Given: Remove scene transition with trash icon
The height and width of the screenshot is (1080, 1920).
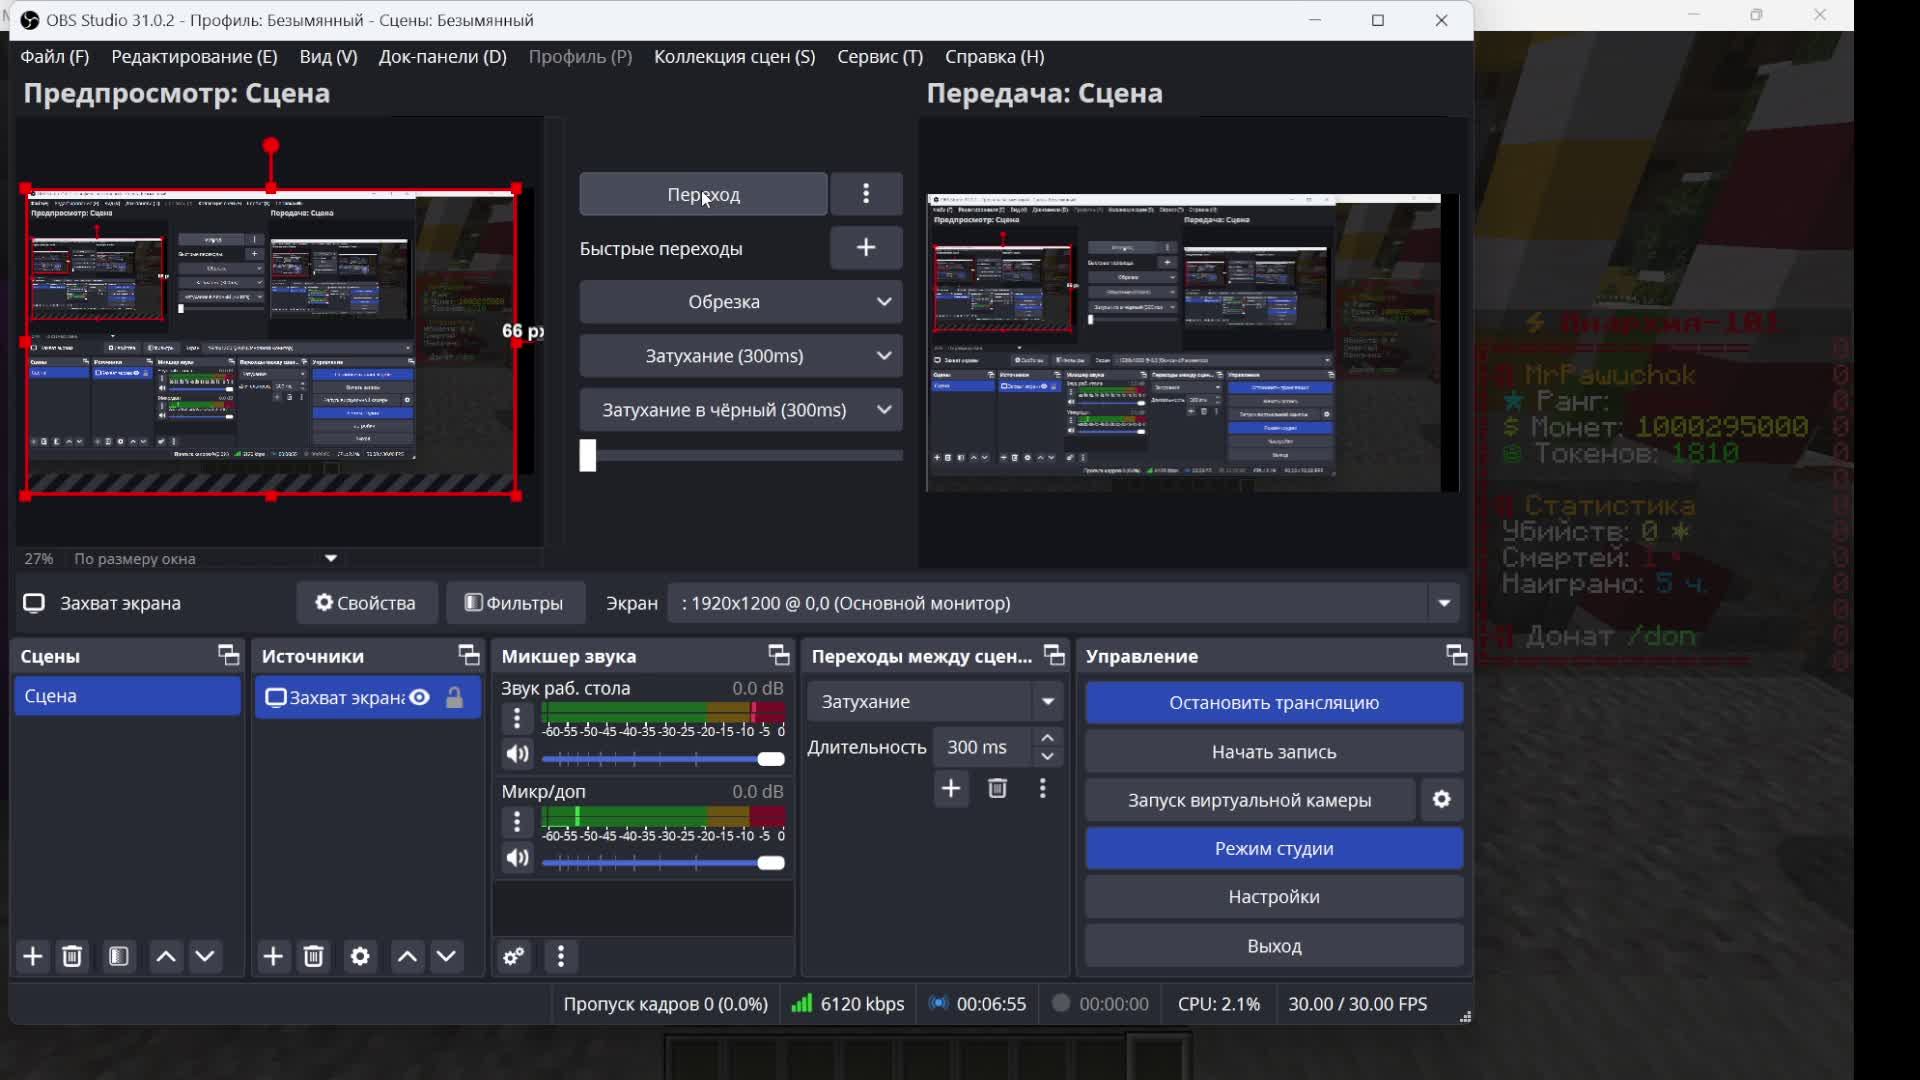Looking at the screenshot, I should pyautogui.click(x=997, y=789).
